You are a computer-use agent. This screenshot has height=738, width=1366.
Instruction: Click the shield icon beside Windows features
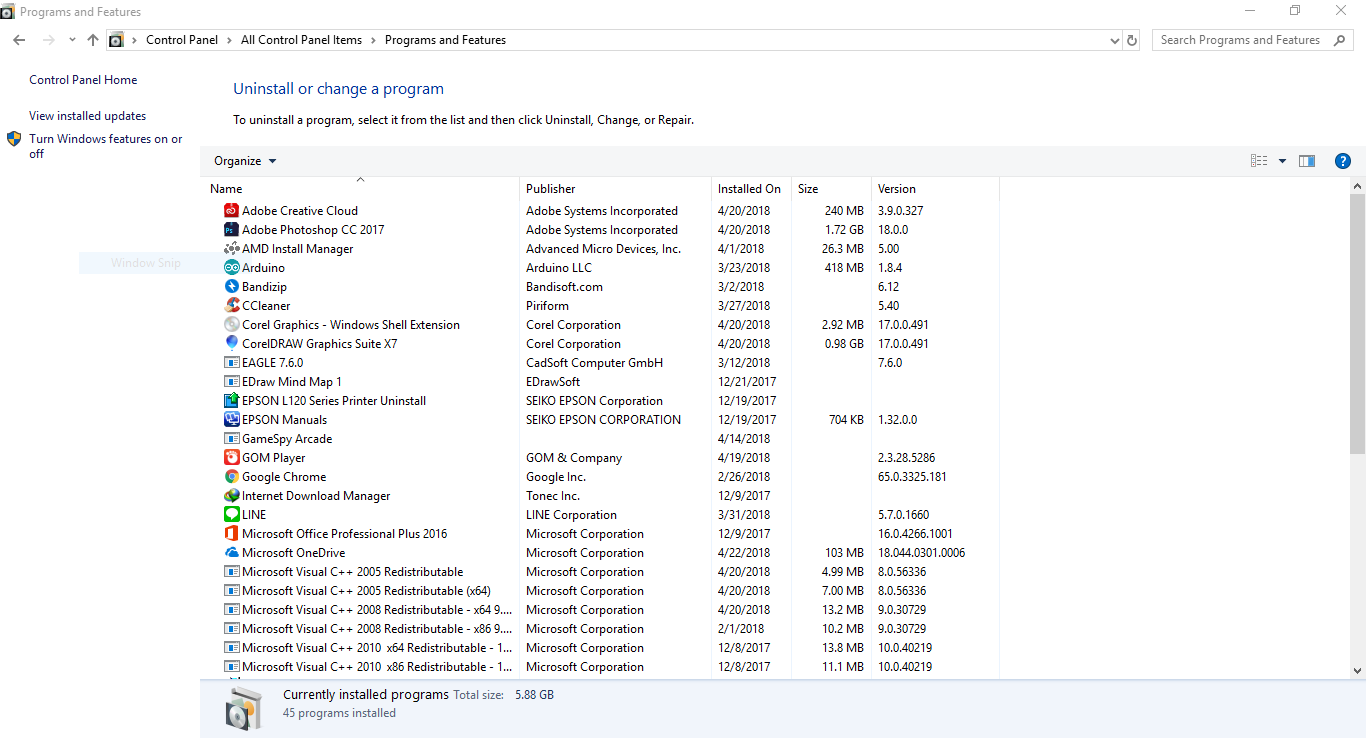coord(14,139)
